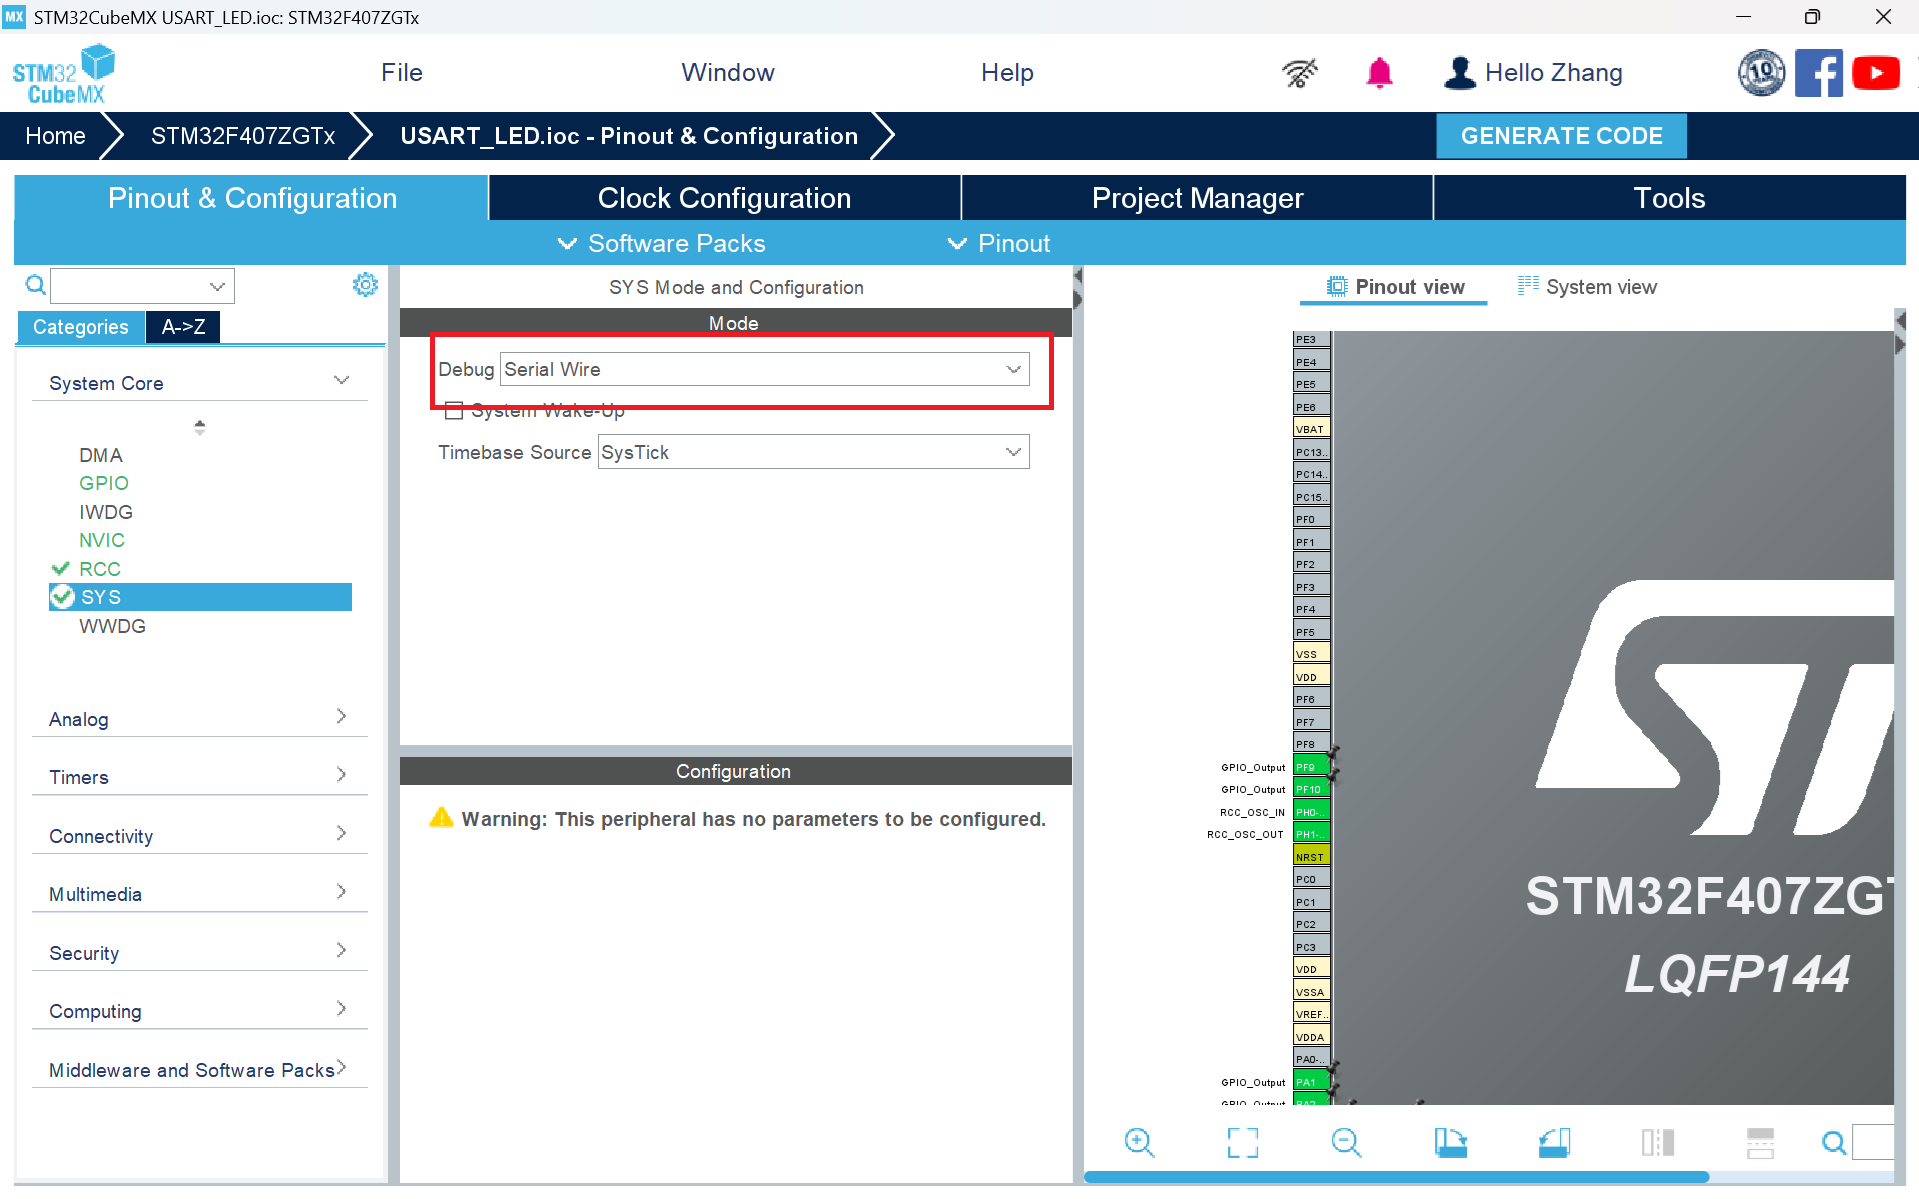Open the Tools tab
Viewport: 1919px width, 1199px height.
[x=1670, y=198]
